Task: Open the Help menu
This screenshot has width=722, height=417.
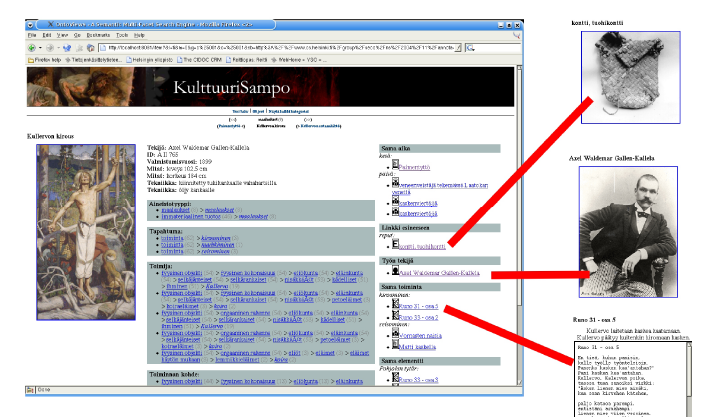Action: tap(139, 35)
